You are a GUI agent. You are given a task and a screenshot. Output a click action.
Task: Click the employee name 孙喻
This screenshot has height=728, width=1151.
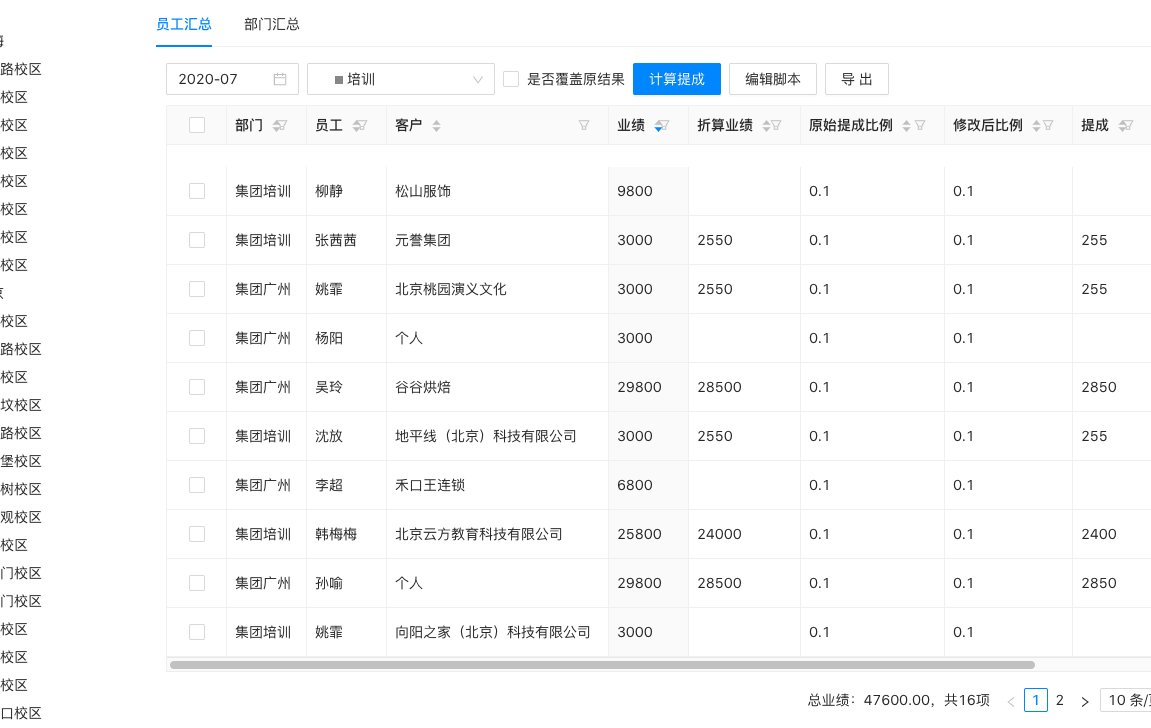coord(329,583)
